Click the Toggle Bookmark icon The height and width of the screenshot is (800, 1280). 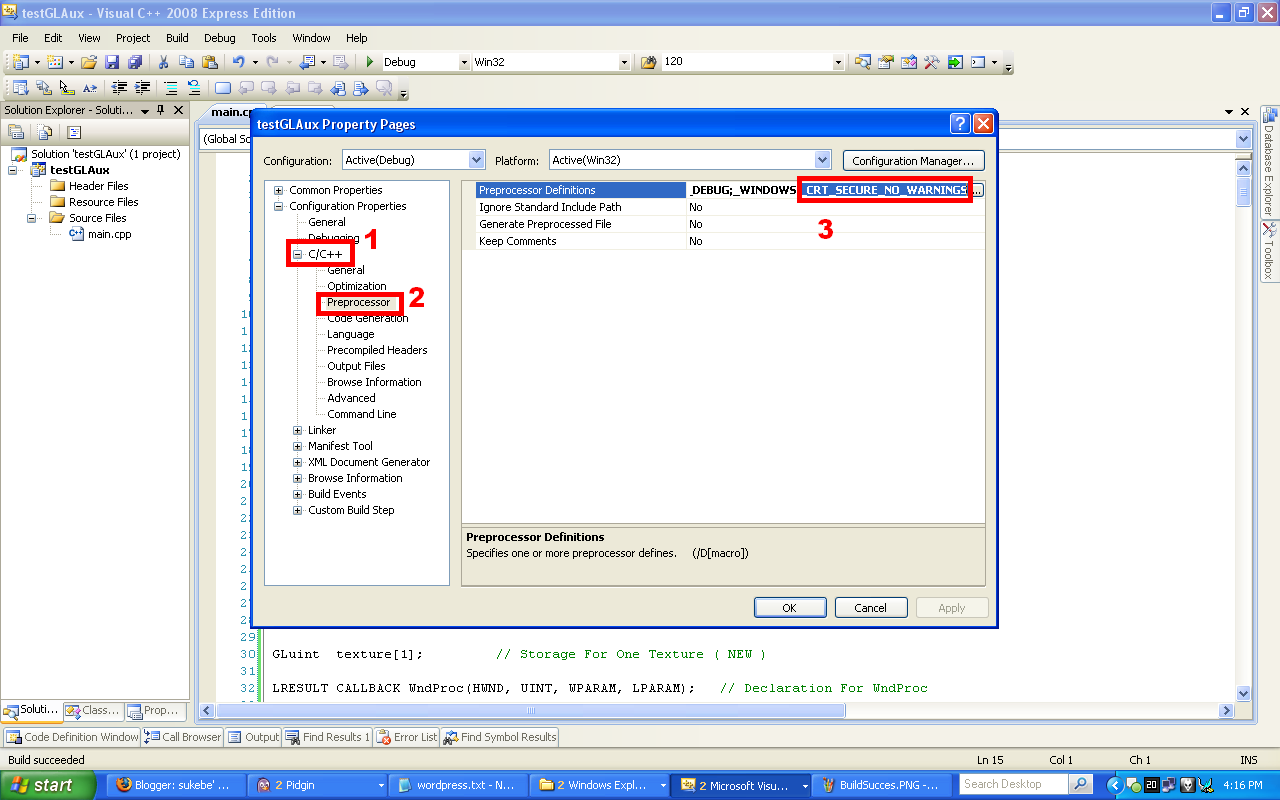(x=223, y=88)
